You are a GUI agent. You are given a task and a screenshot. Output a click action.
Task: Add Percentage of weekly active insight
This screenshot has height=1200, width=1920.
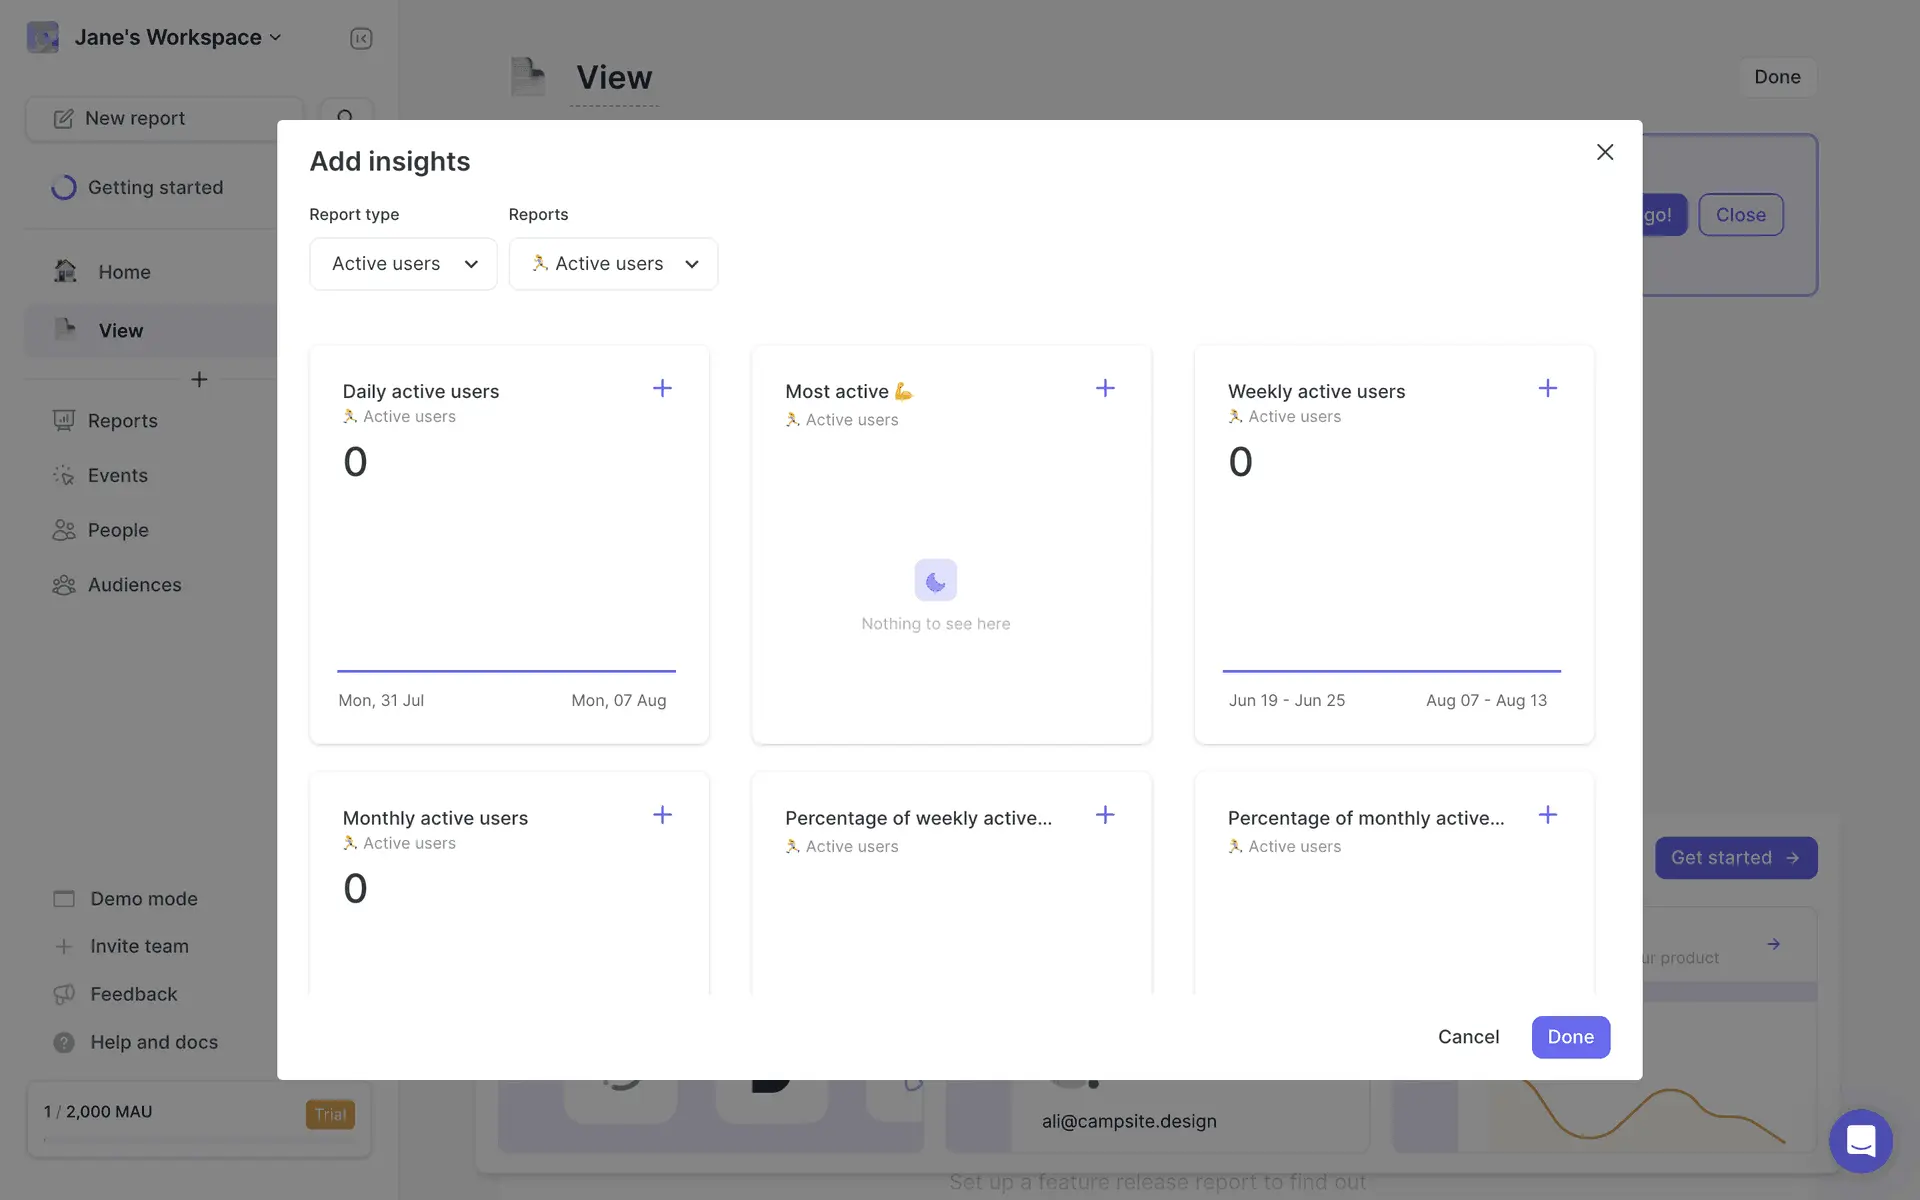(1105, 815)
